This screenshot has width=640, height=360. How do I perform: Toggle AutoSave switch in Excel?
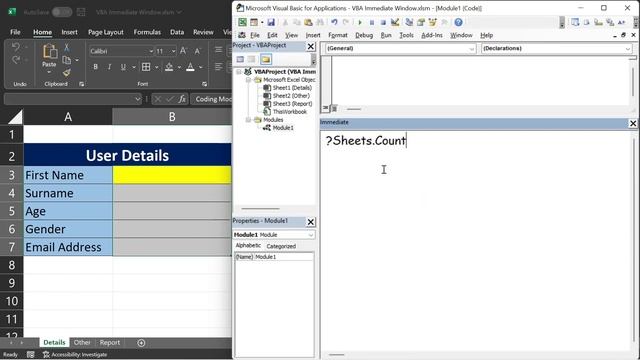(62, 12)
